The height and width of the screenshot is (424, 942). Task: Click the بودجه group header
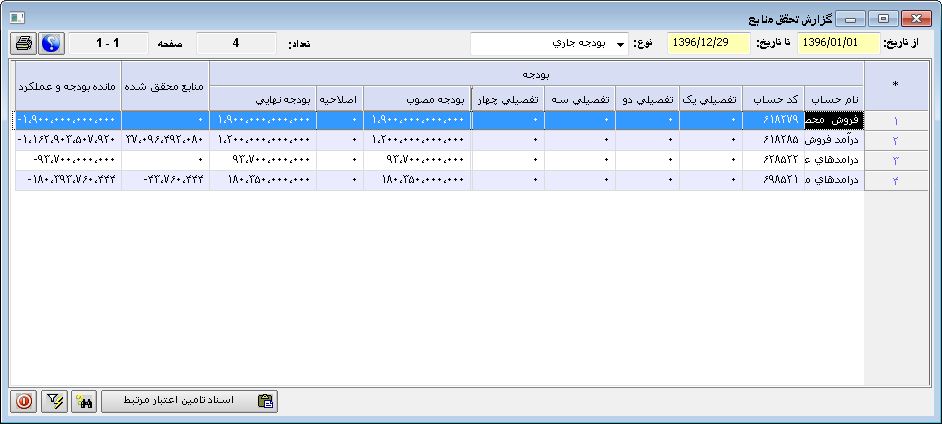(x=537, y=74)
